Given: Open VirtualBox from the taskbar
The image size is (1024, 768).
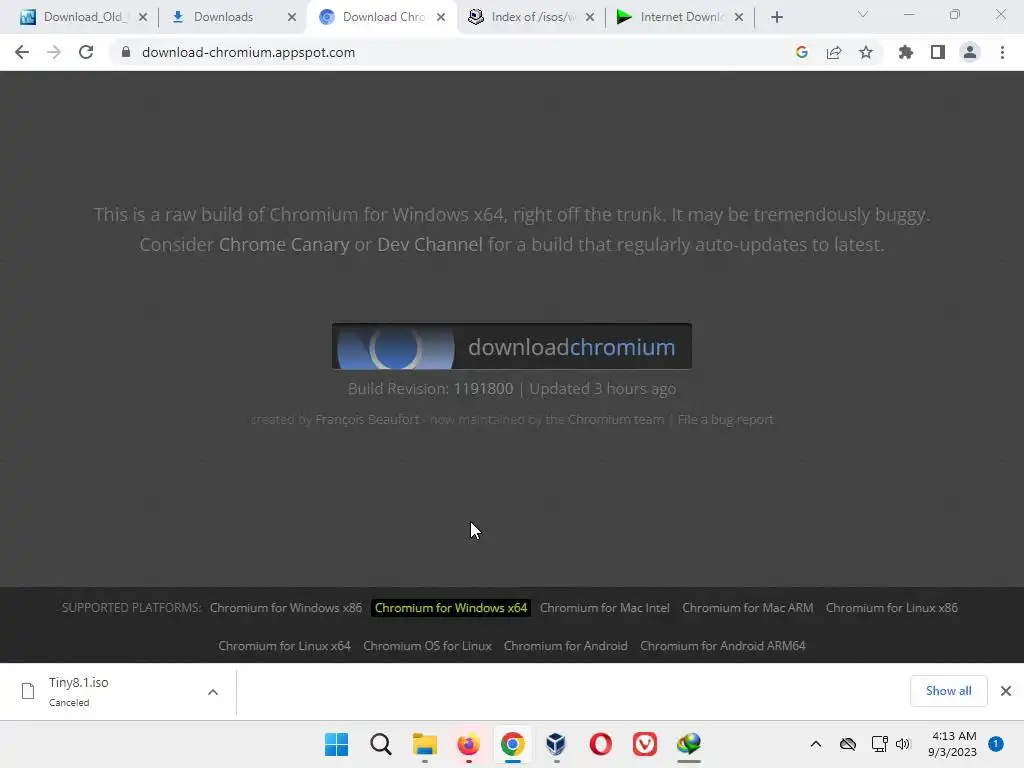Looking at the screenshot, I should point(556,744).
